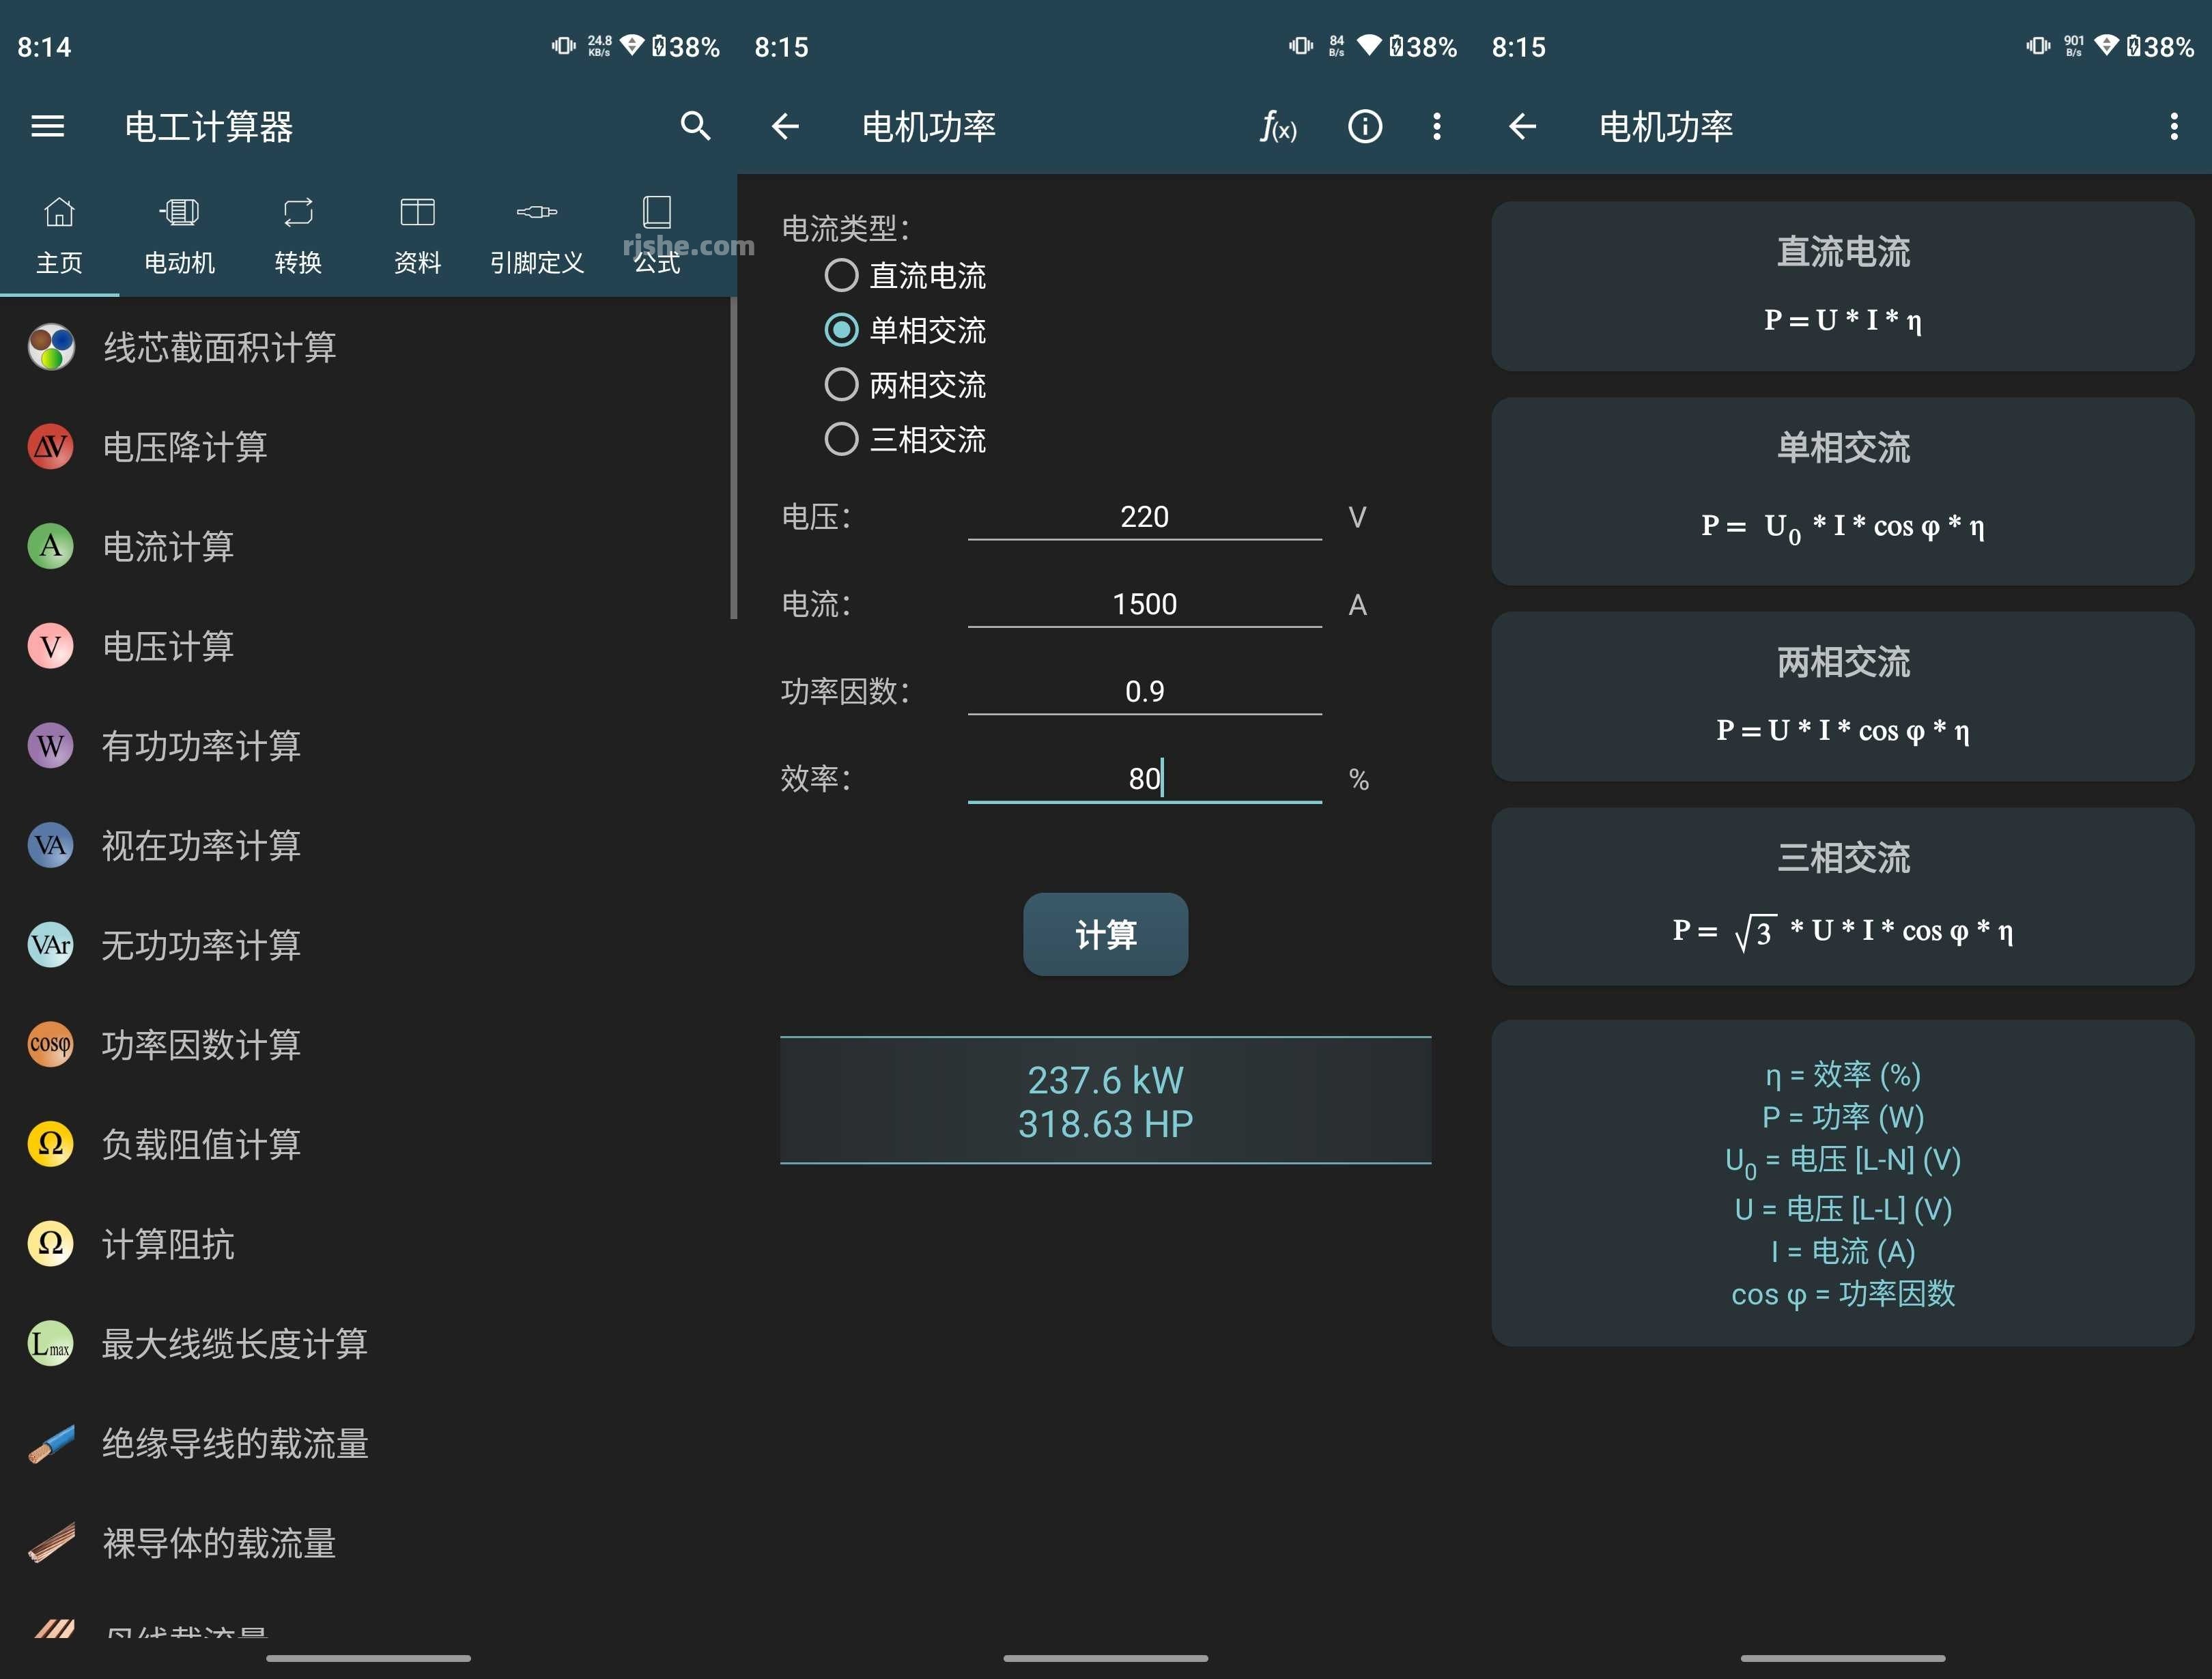Select the 直流电流 radio button
The image size is (2212, 1679).
[841, 275]
